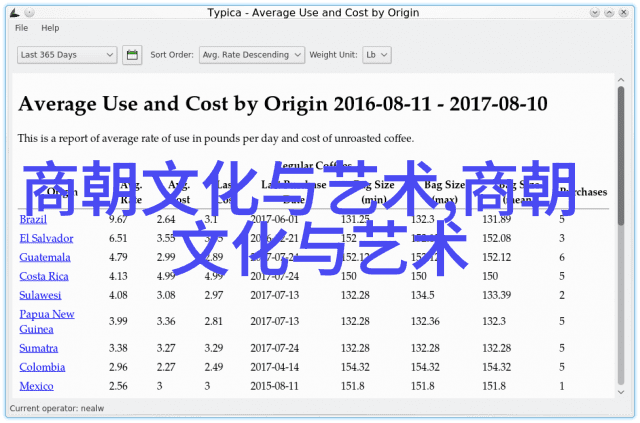
Task: Click Guatemala's average rate 4.79
Action: point(118,257)
